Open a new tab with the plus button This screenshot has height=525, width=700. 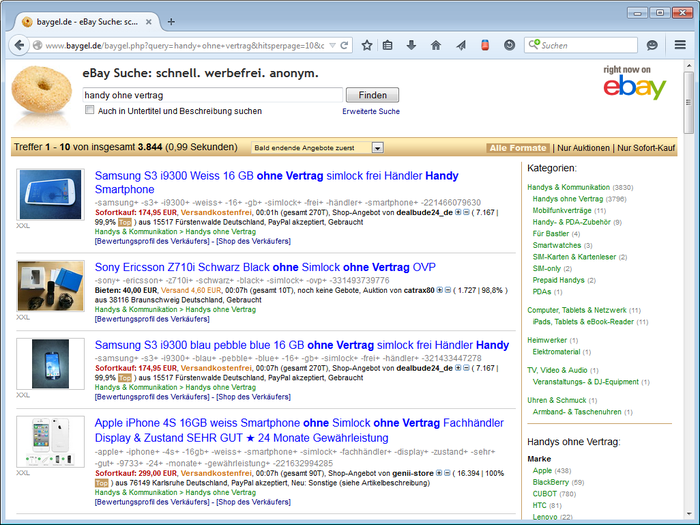point(171,21)
